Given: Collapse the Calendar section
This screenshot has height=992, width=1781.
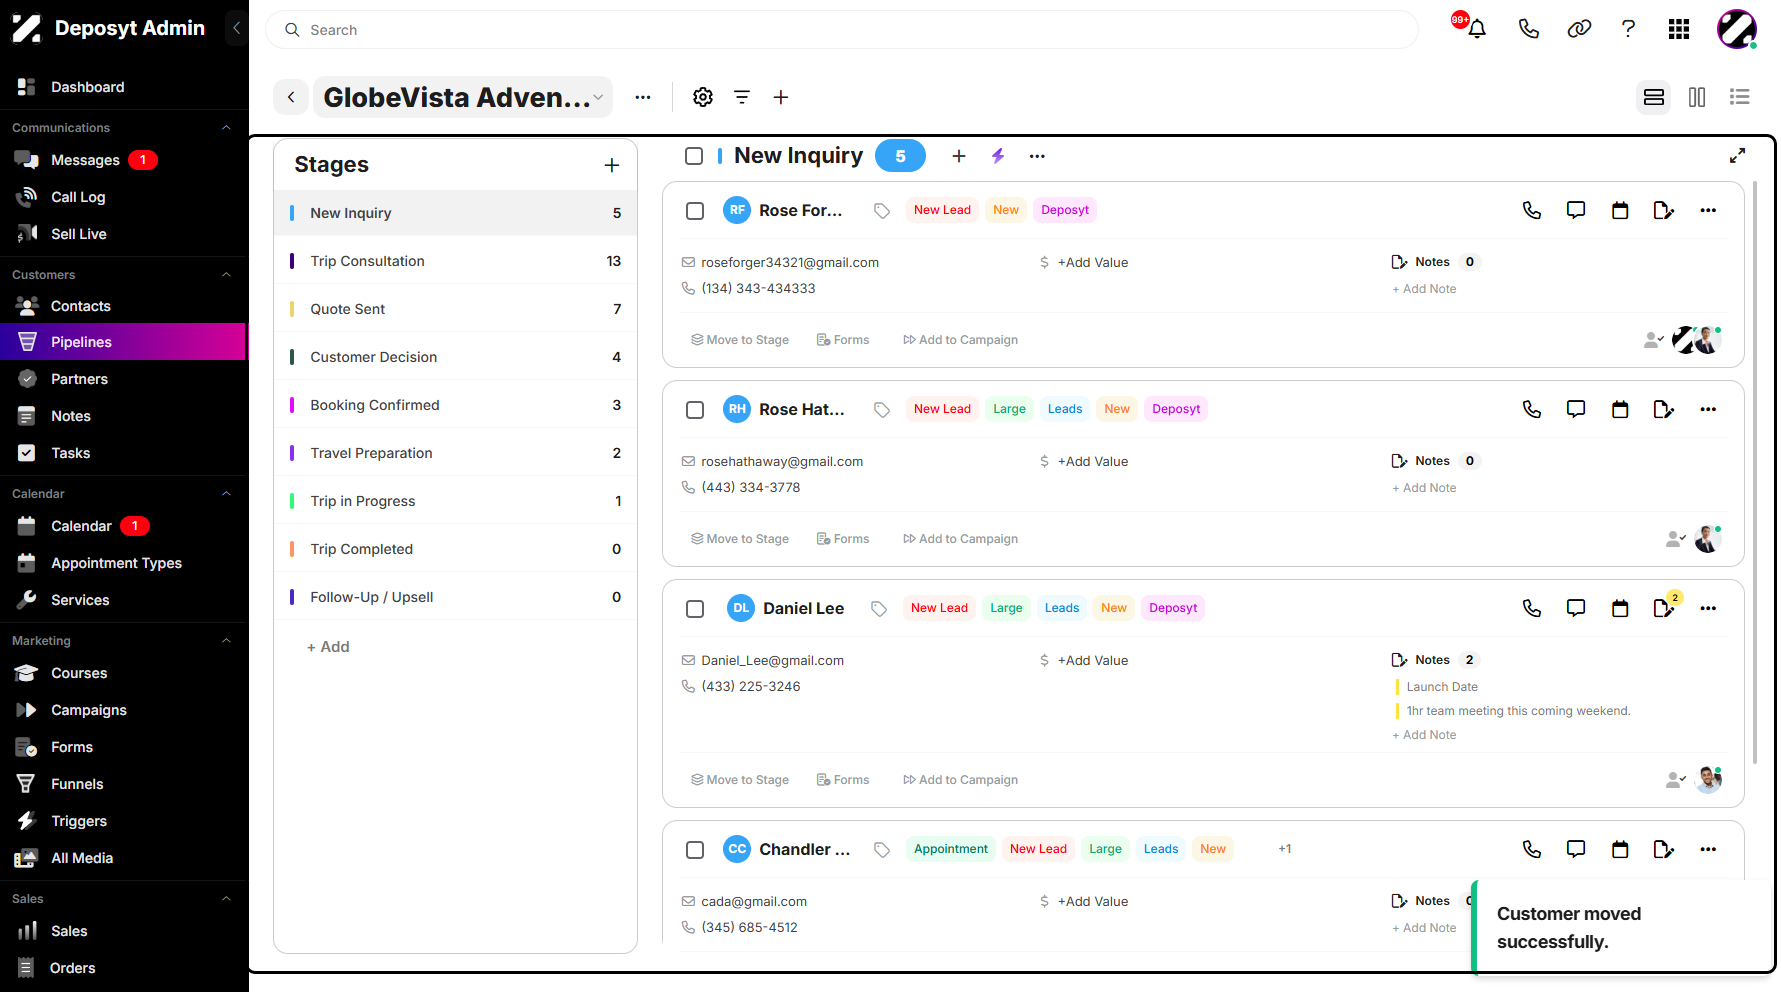Looking at the screenshot, I should (226, 494).
